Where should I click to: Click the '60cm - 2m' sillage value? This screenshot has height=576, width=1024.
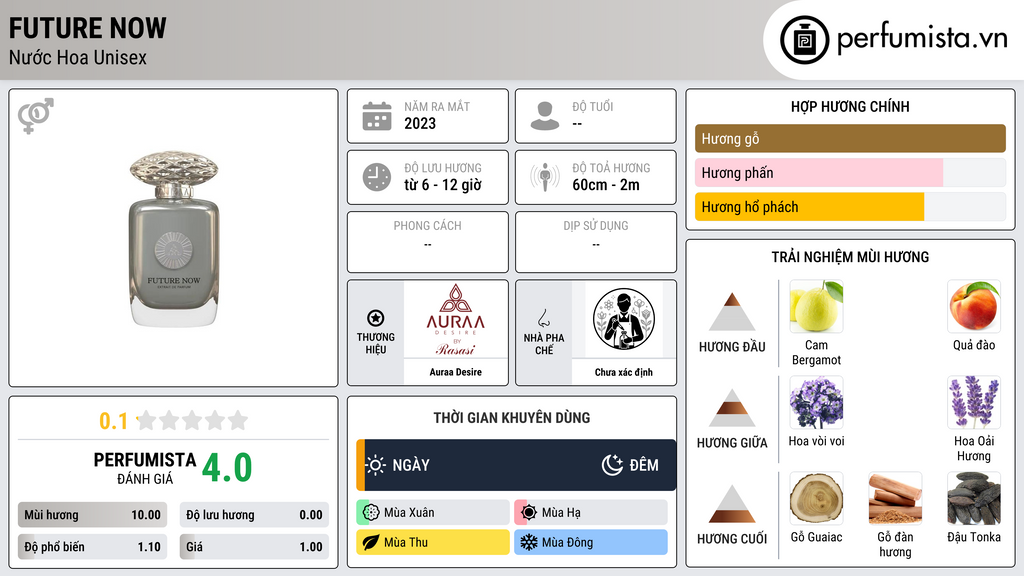pyautogui.click(x=606, y=185)
